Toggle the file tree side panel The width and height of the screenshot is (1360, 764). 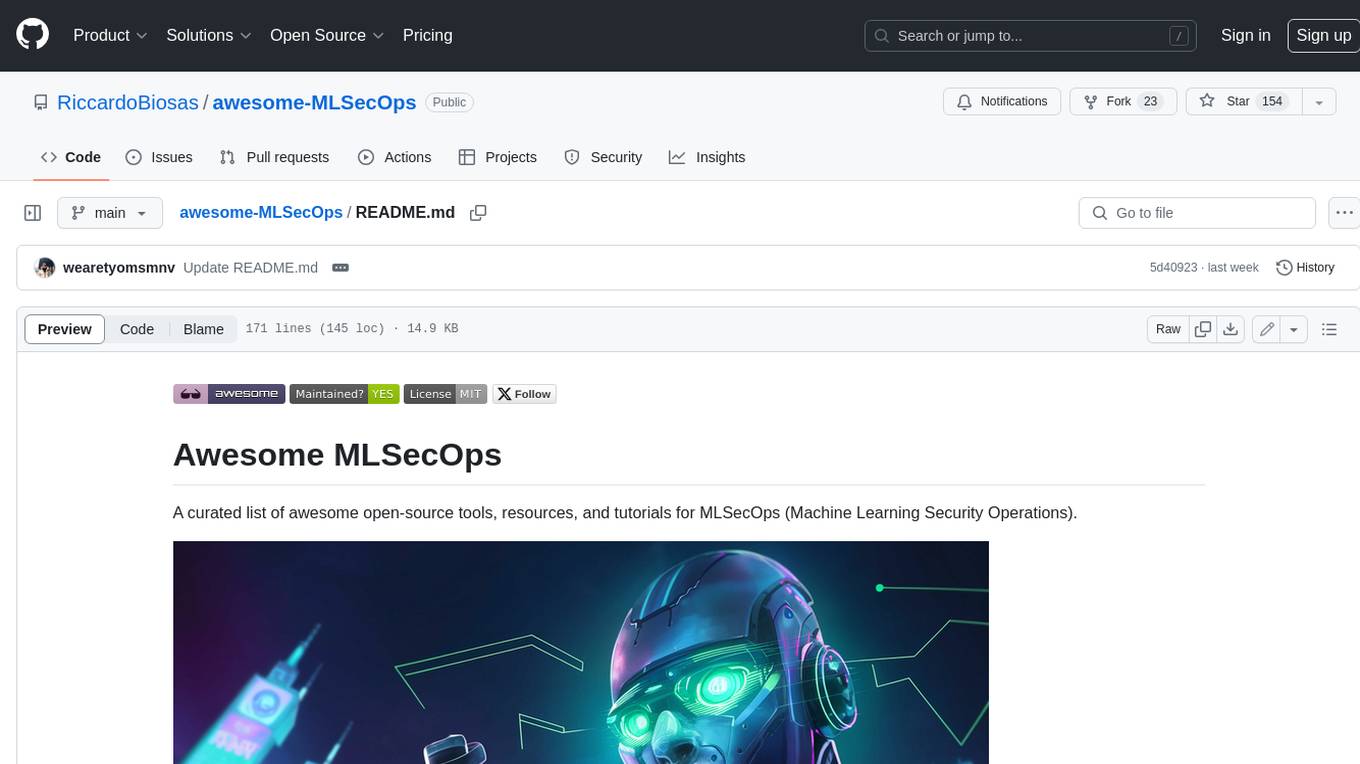(x=32, y=213)
